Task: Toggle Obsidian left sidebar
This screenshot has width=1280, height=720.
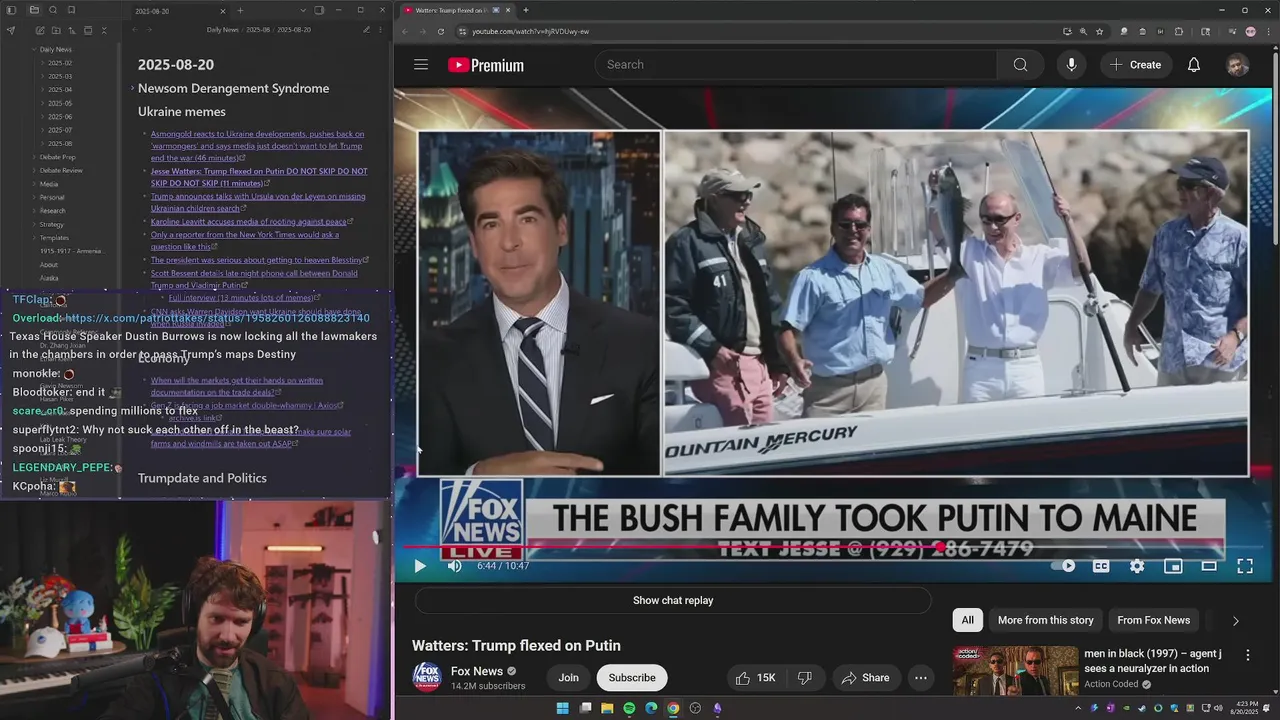Action: click(11, 10)
